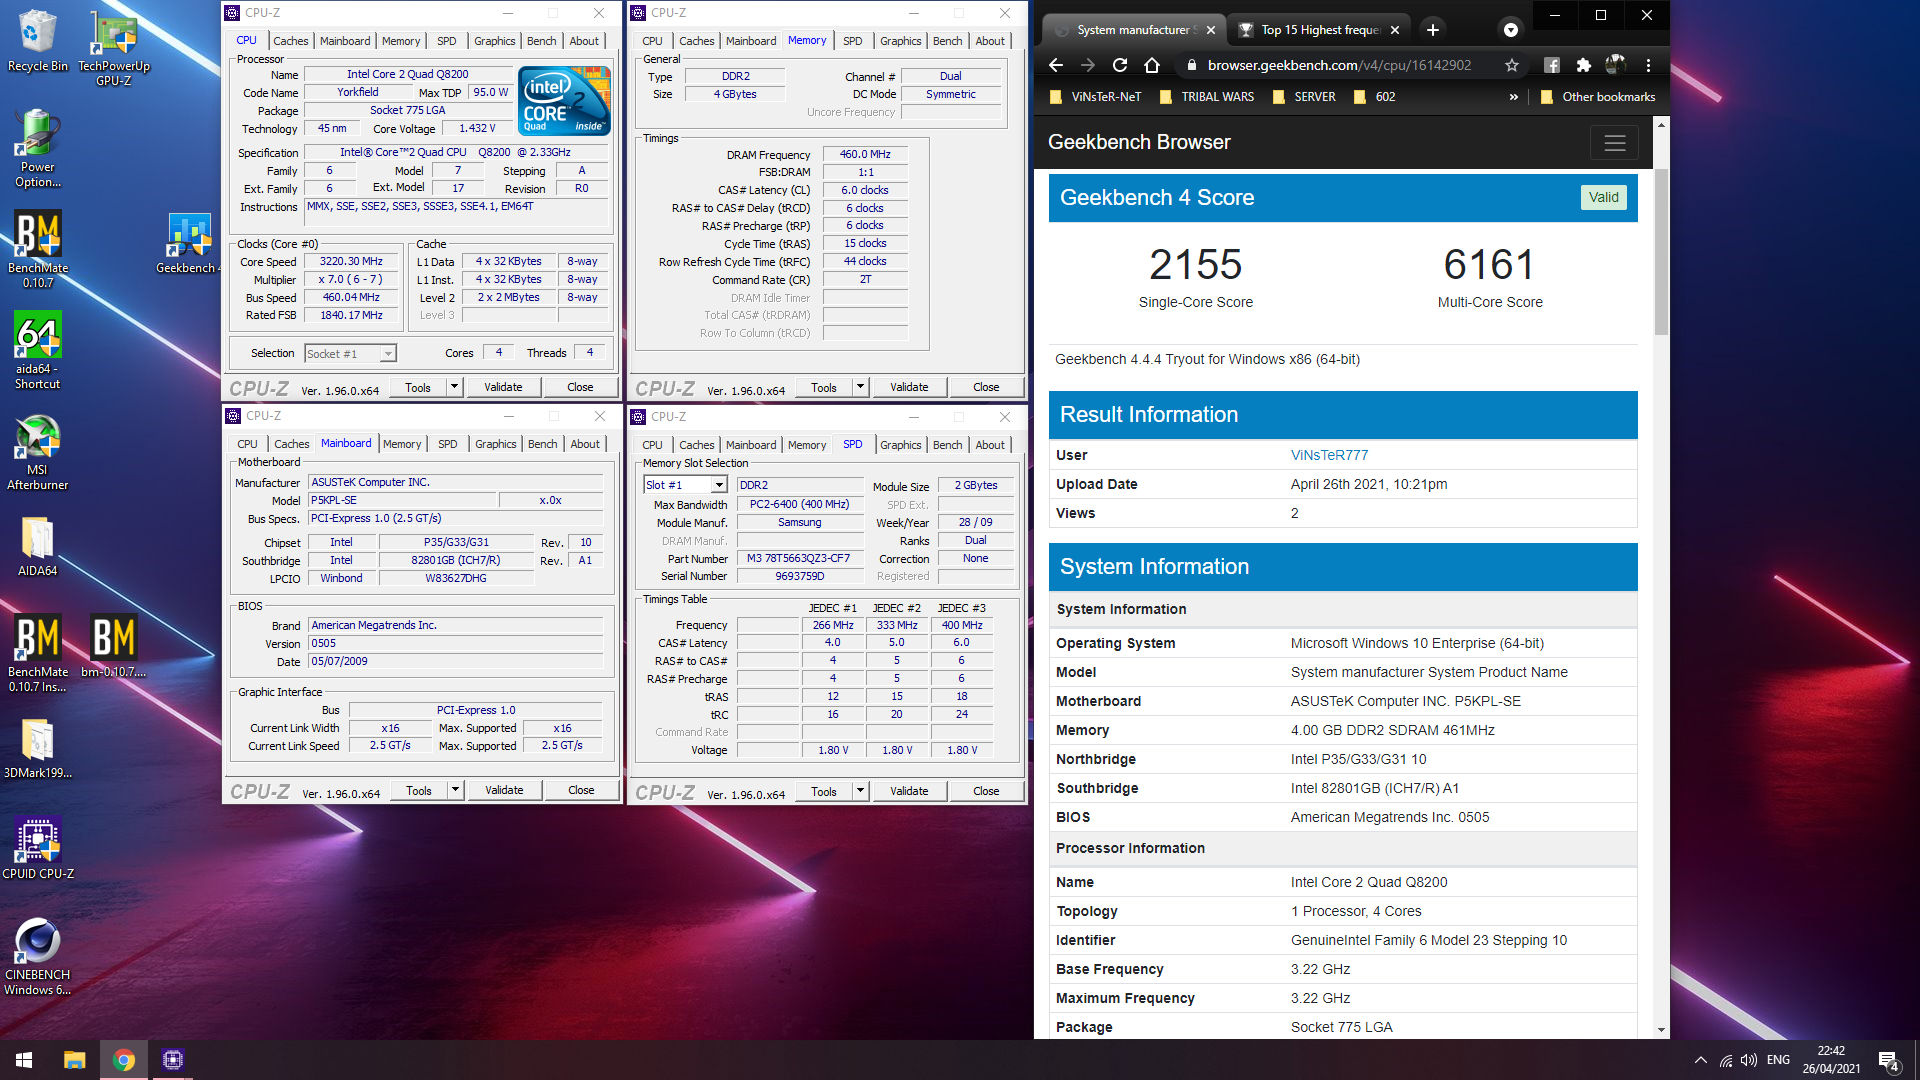This screenshot has height=1080, width=1920.
Task: Expand Tools dropdown arrow in CPU tab window
Action: [454, 387]
